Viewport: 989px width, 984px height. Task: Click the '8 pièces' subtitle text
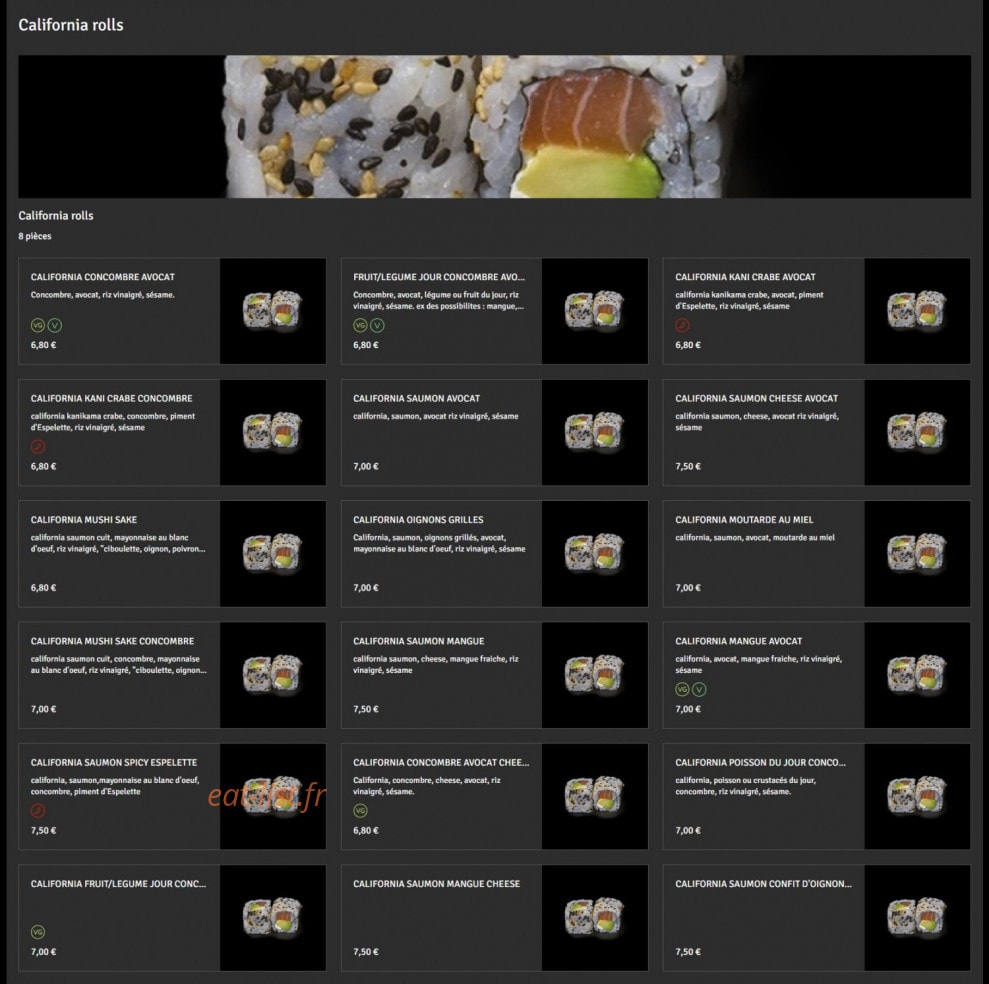(x=35, y=237)
